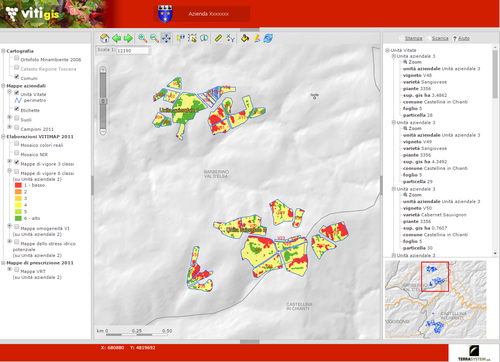This screenshot has width=500, height=362.
Task: Toggle the Etichette layer checkbox
Action: click(x=17, y=109)
